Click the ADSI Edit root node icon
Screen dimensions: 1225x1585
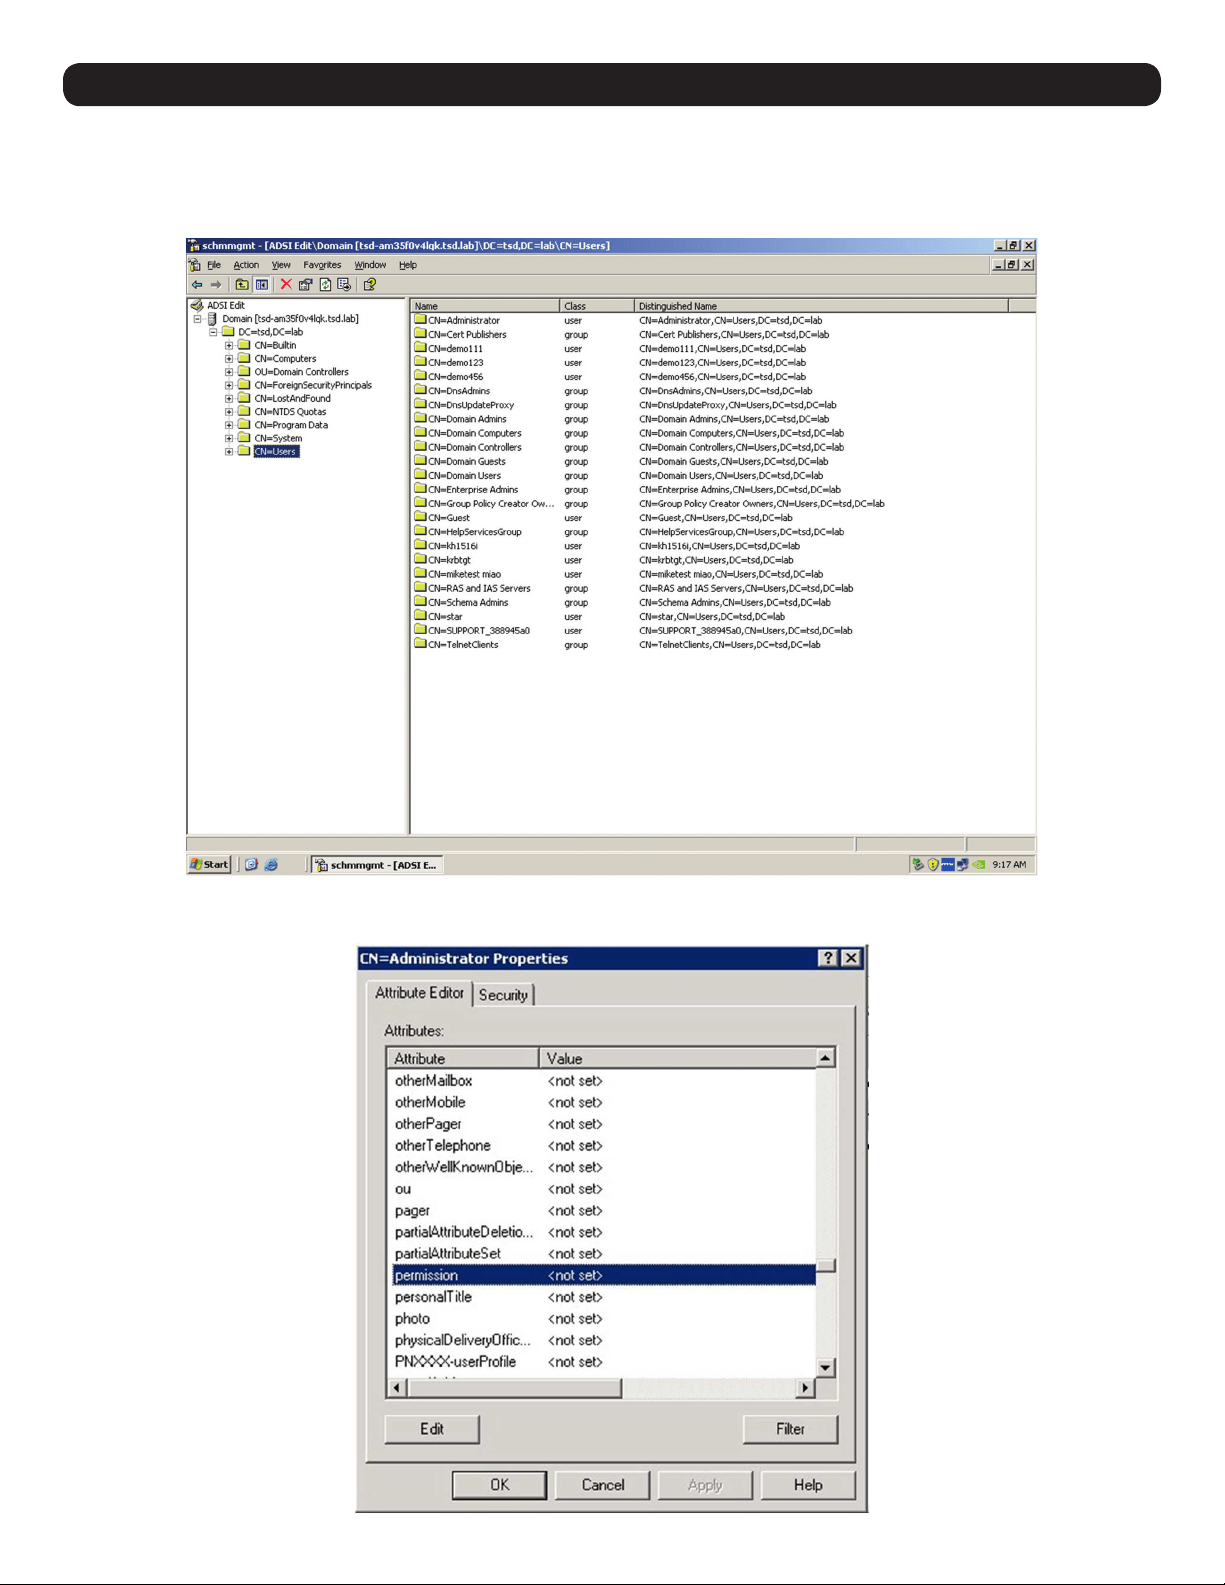click(x=197, y=306)
